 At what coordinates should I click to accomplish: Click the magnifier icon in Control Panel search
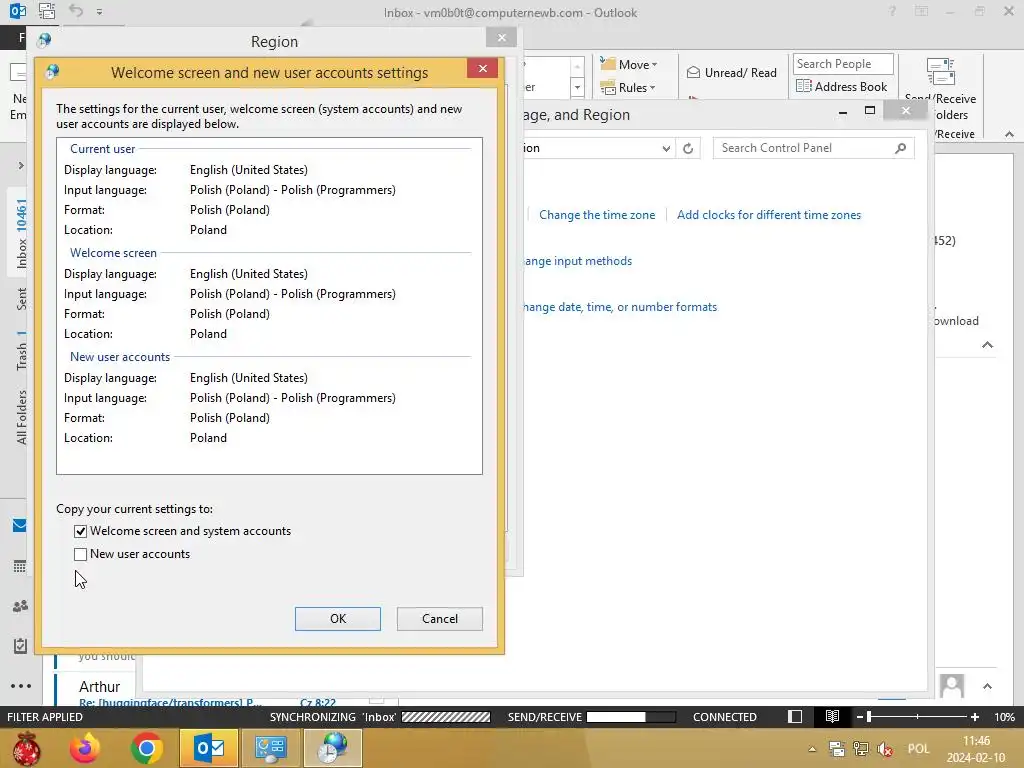pyautogui.click(x=901, y=148)
